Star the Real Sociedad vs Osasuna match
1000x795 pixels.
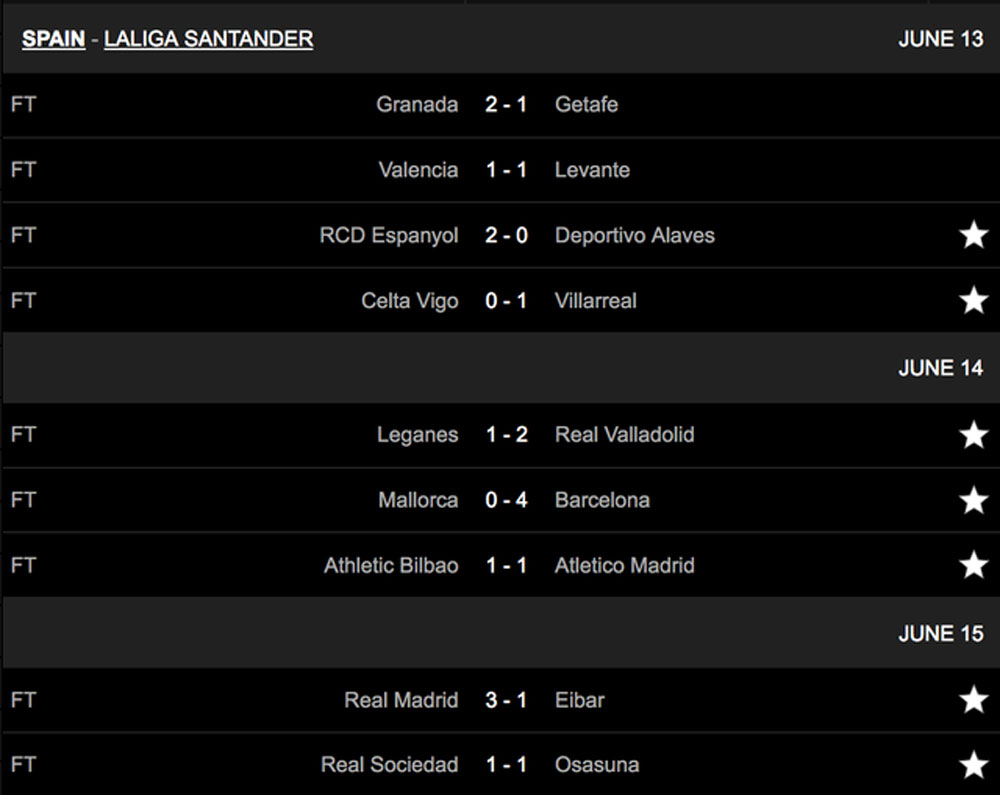(x=973, y=764)
